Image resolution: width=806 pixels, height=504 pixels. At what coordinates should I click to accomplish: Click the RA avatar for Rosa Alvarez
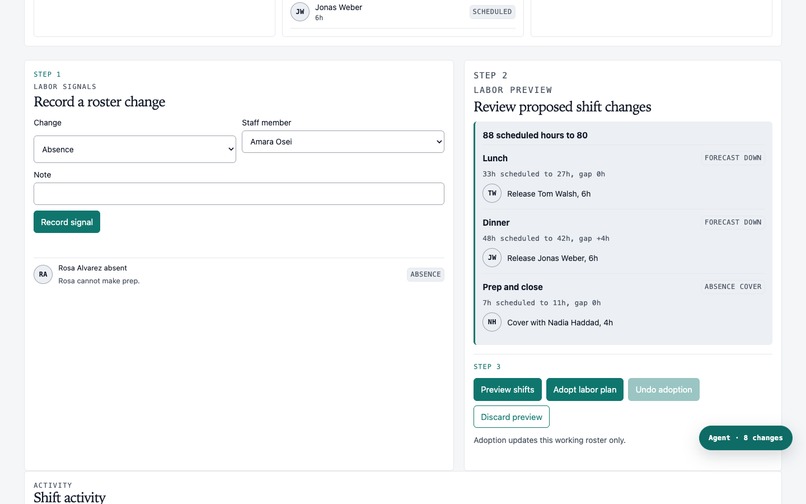point(43,274)
